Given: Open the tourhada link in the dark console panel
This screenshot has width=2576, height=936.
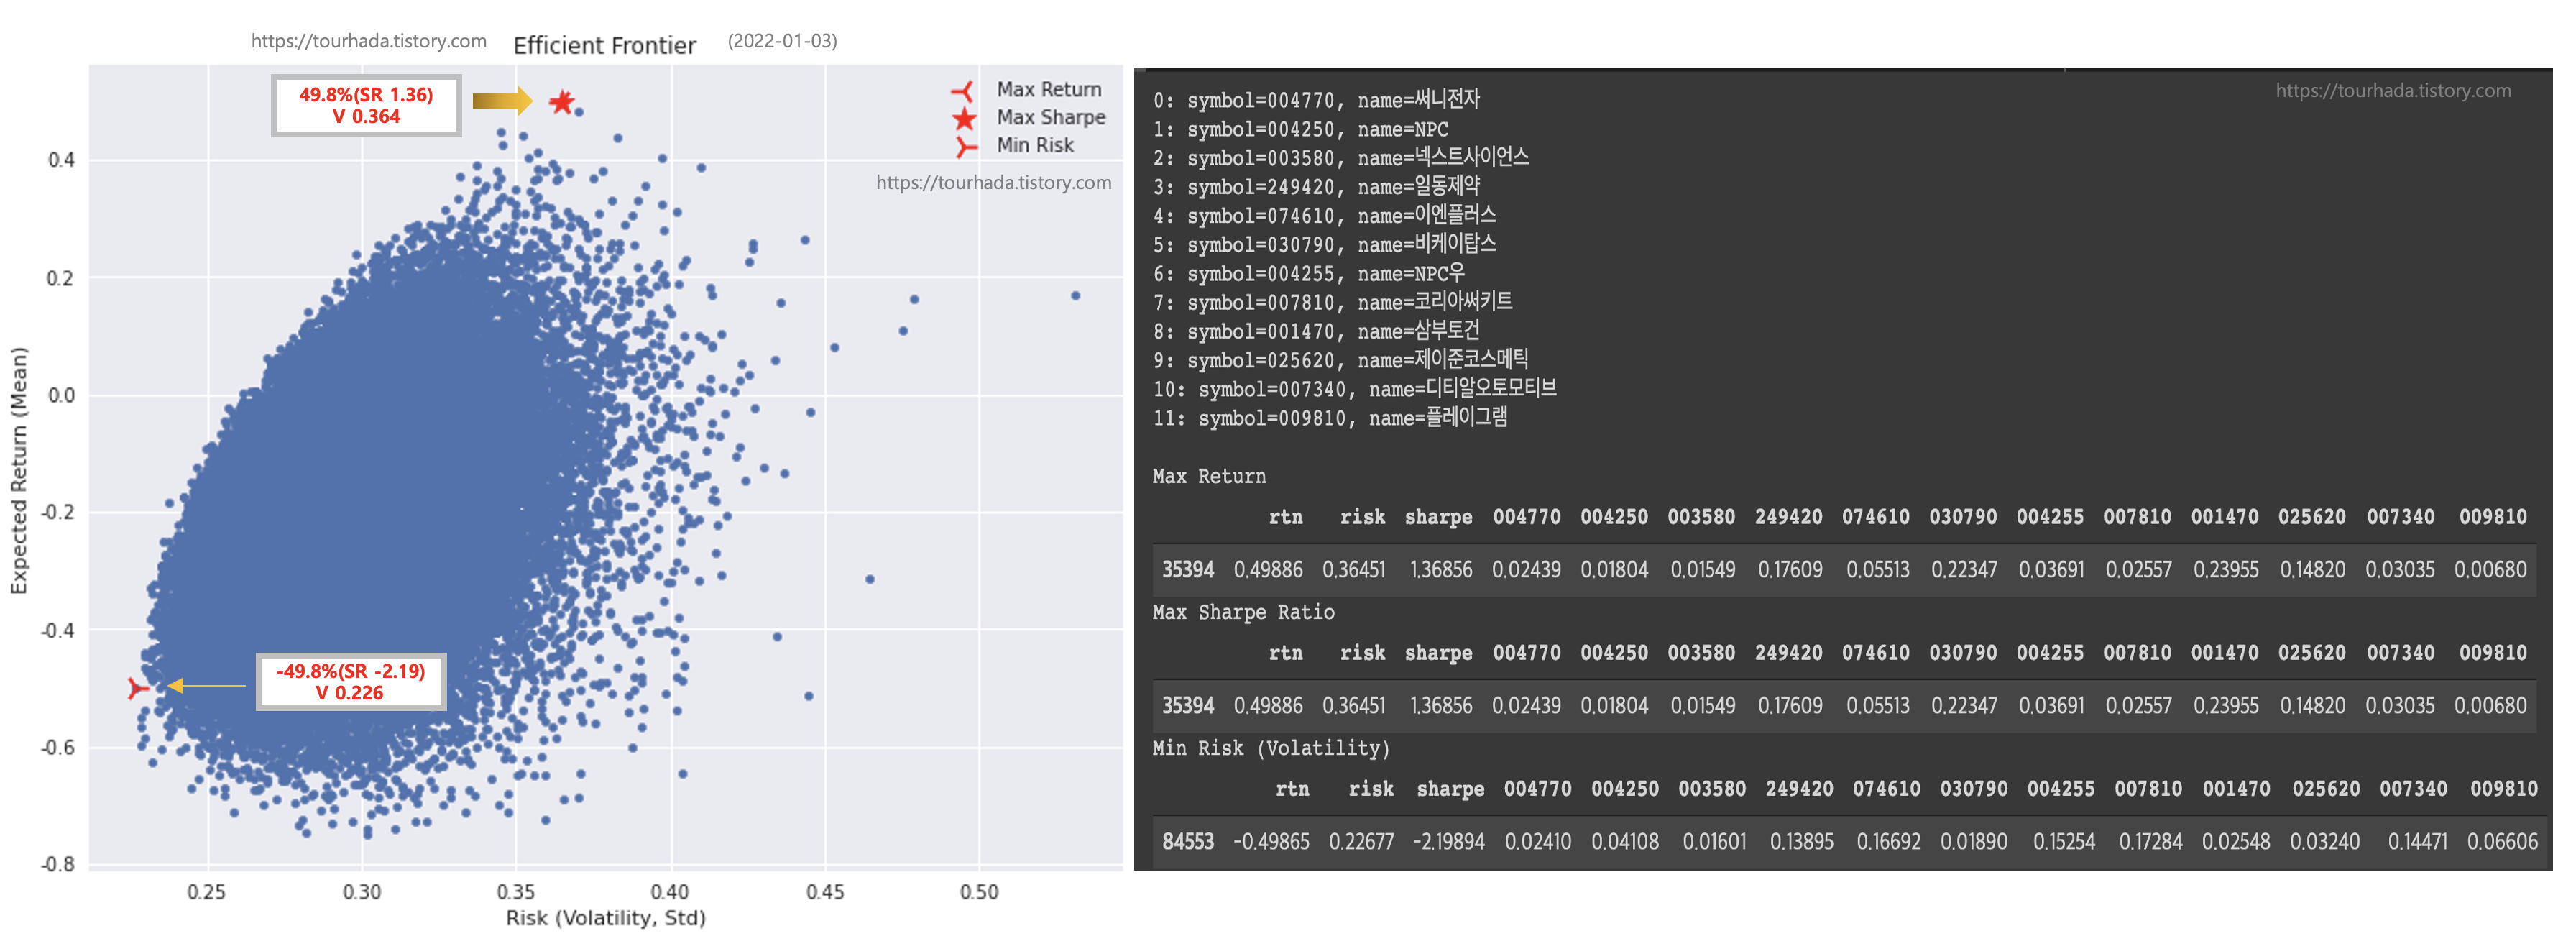Looking at the screenshot, I should 2392,91.
